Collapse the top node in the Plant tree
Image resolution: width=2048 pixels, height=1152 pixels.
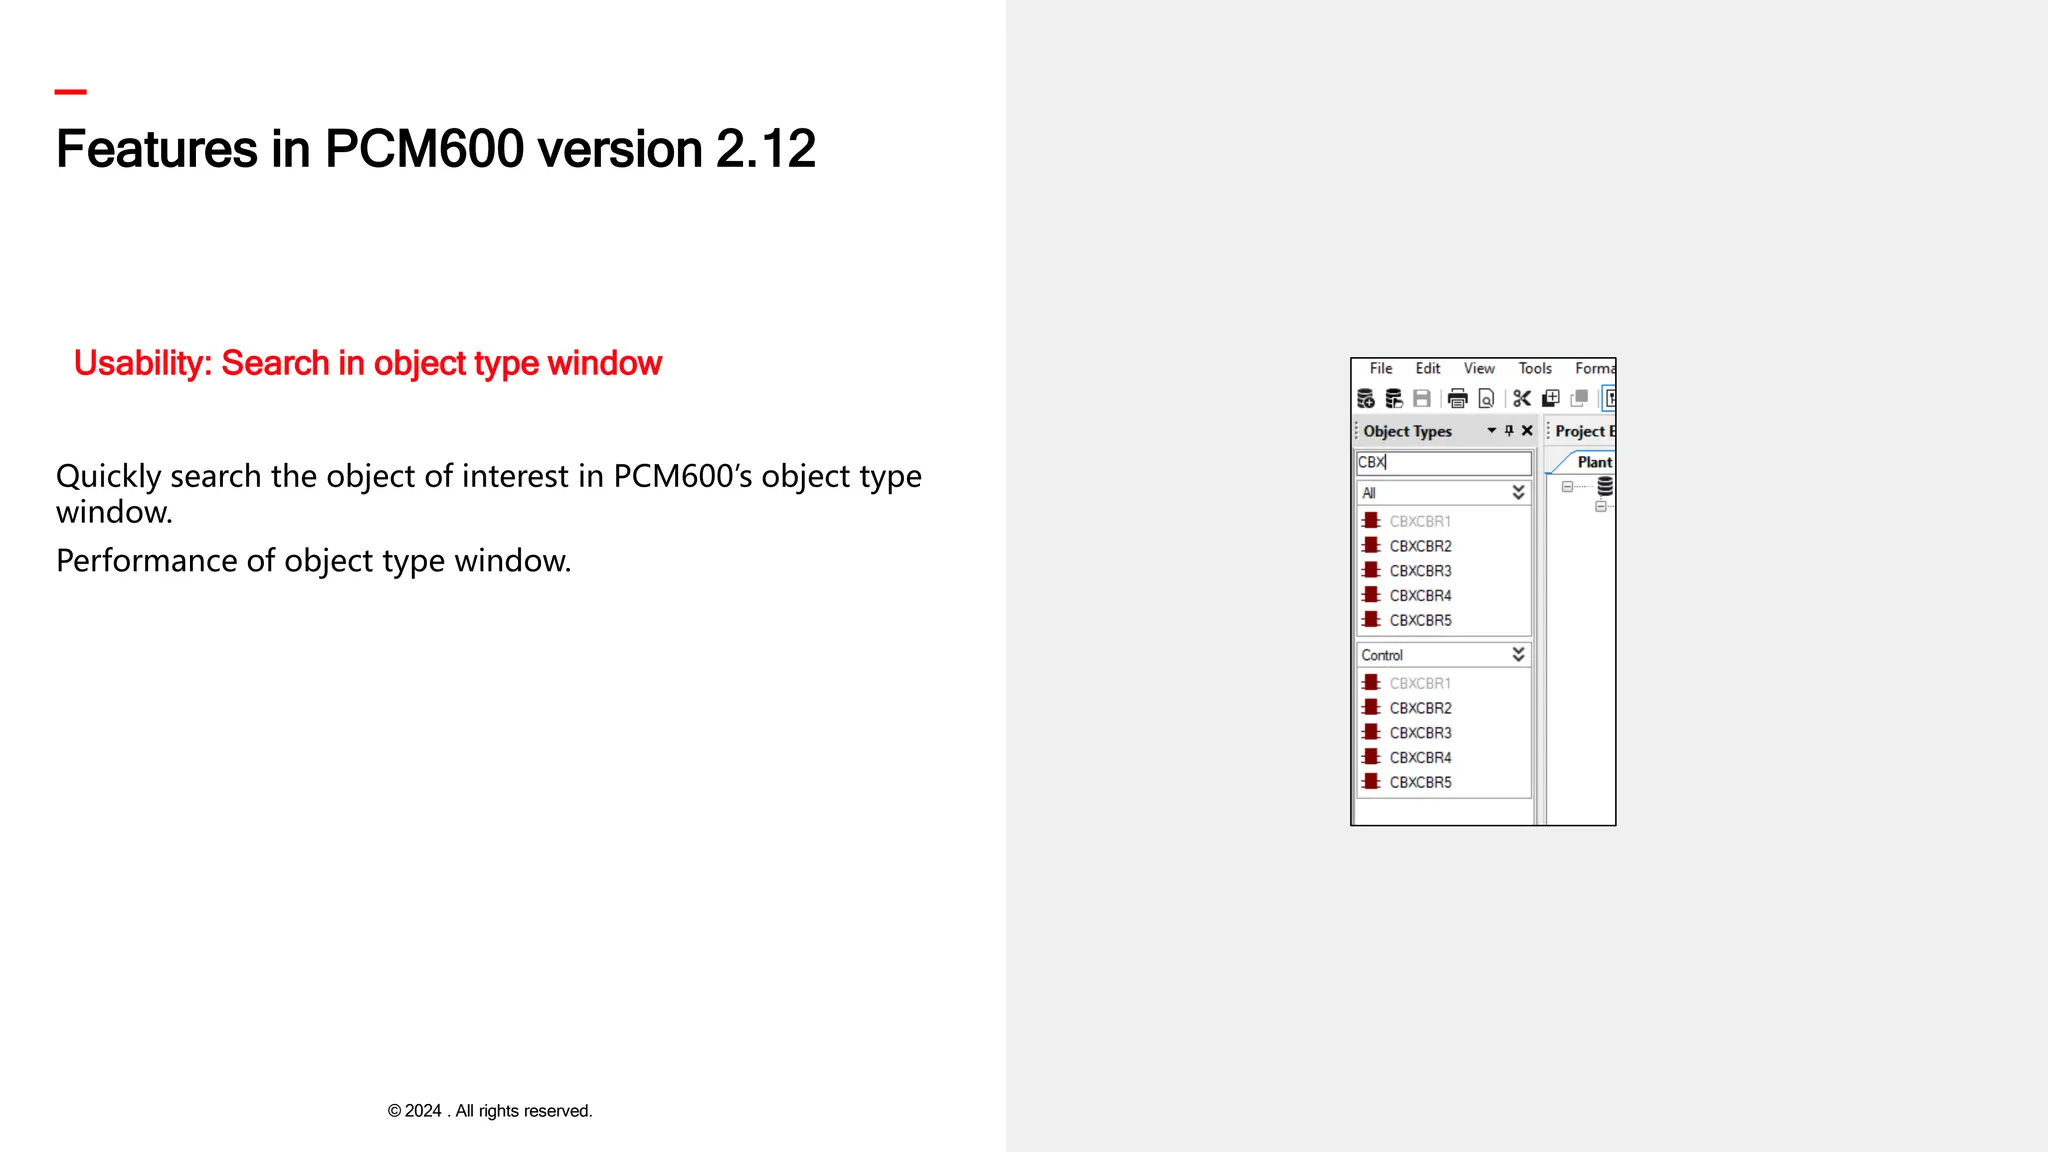[1567, 487]
